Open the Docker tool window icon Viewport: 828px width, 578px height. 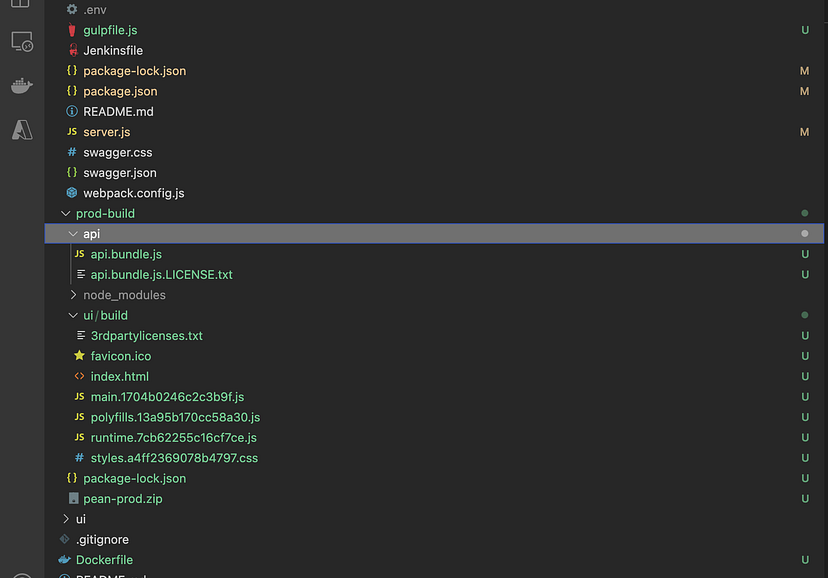(21, 85)
